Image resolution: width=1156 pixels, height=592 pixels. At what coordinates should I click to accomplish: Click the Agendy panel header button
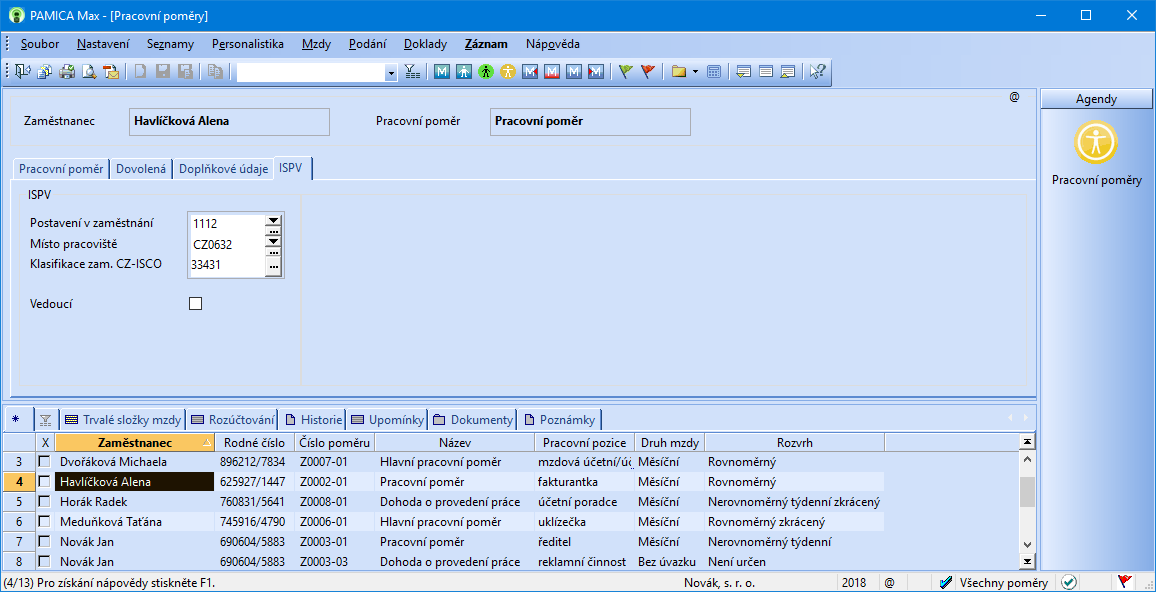pos(1096,99)
